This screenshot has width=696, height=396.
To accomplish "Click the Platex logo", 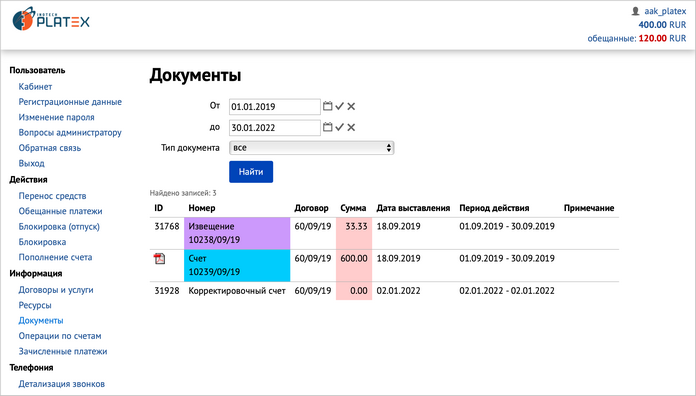I will point(51,19).
